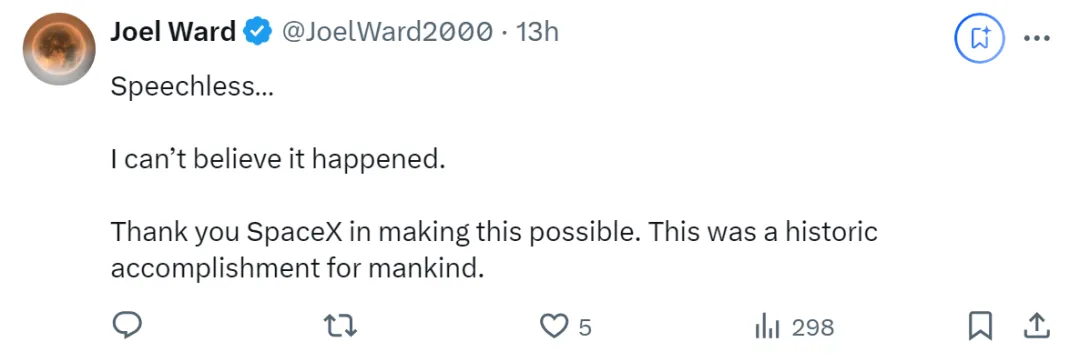The width and height of the screenshot is (1080, 362).
Task: Click the like count of 5
Action: [x=585, y=328]
